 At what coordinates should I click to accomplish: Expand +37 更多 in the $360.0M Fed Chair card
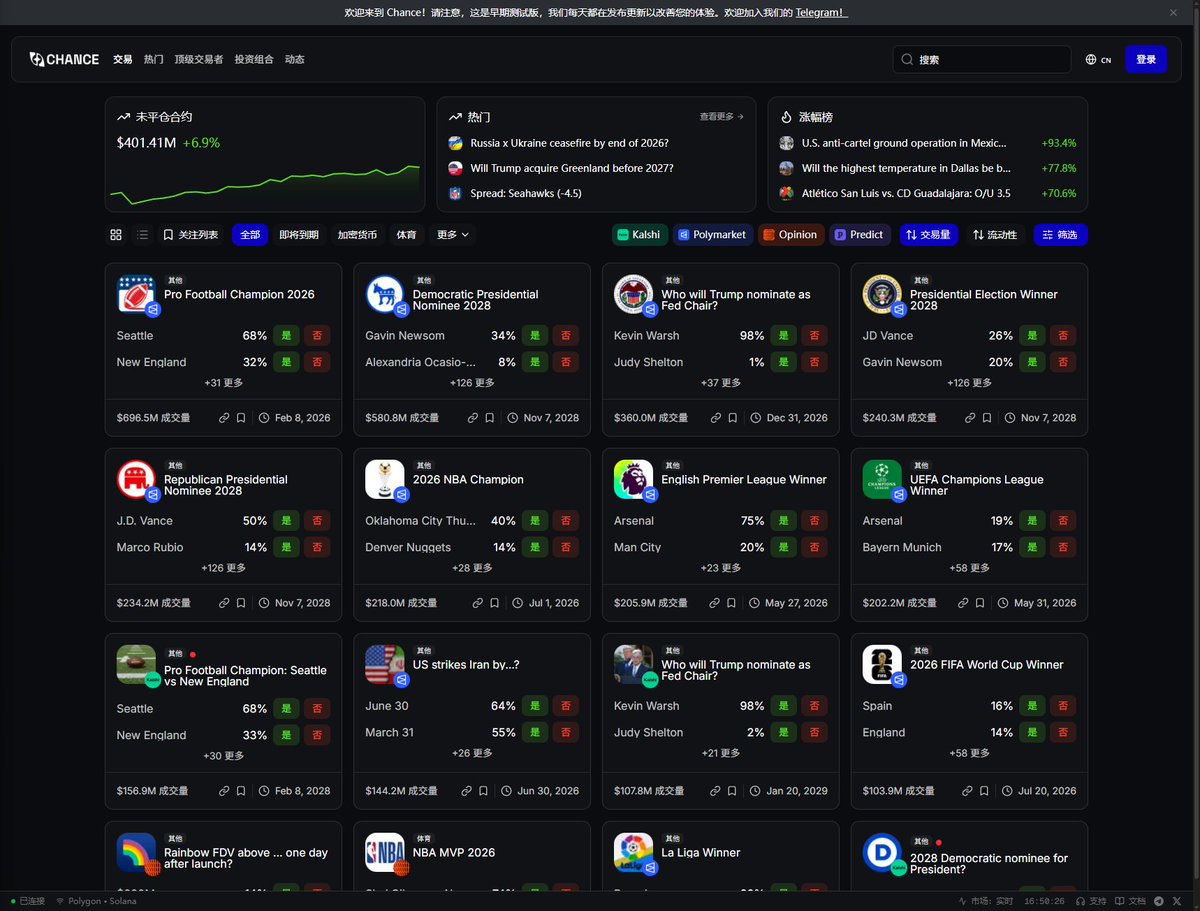pos(720,383)
